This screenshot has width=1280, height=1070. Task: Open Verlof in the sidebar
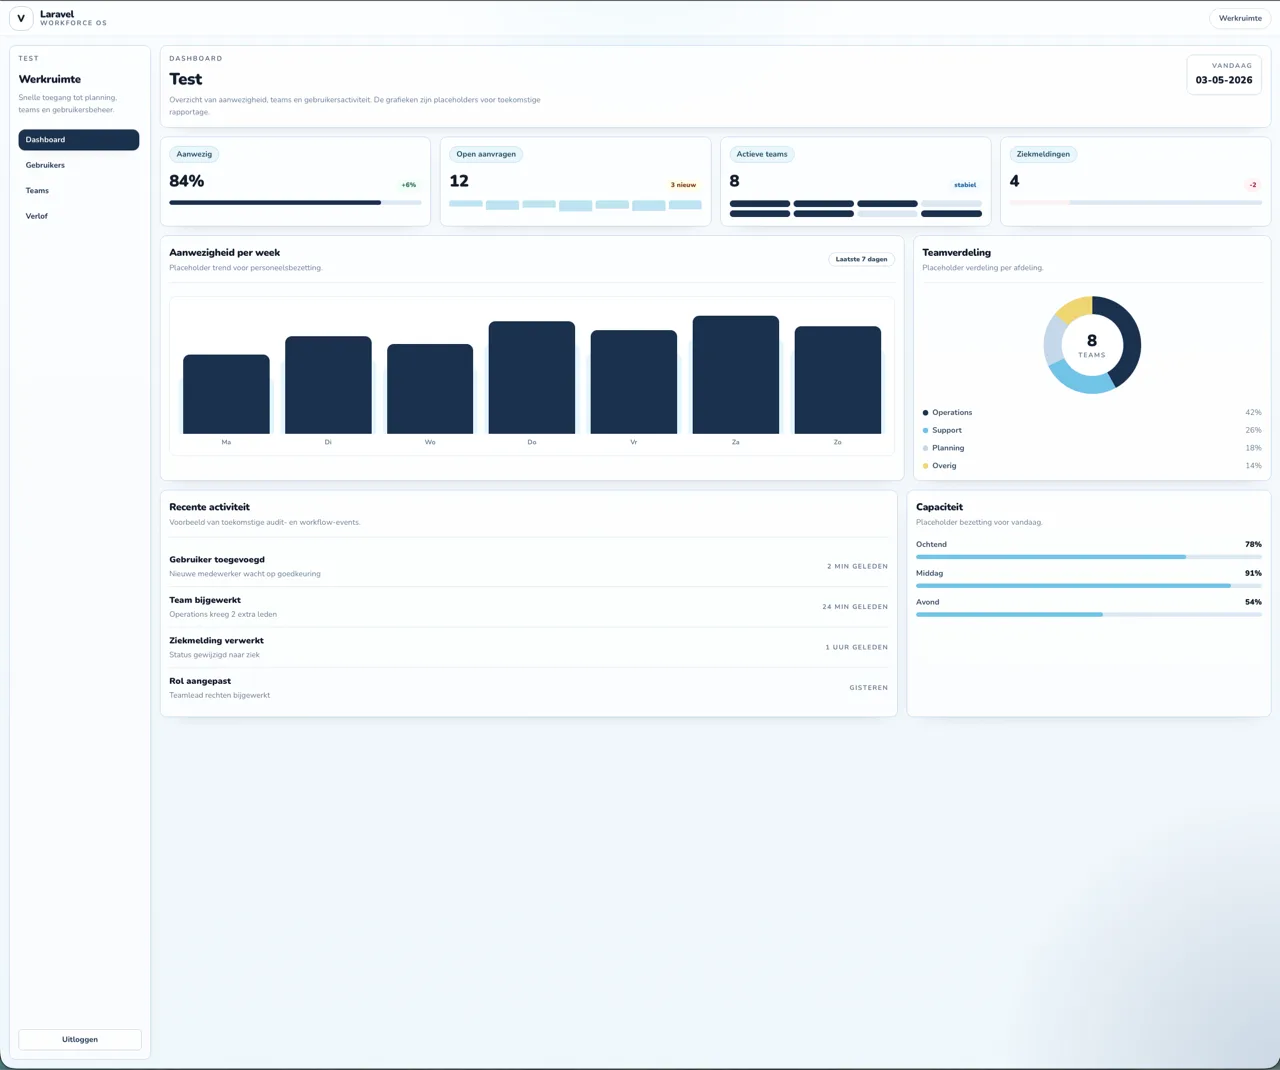[79, 216]
